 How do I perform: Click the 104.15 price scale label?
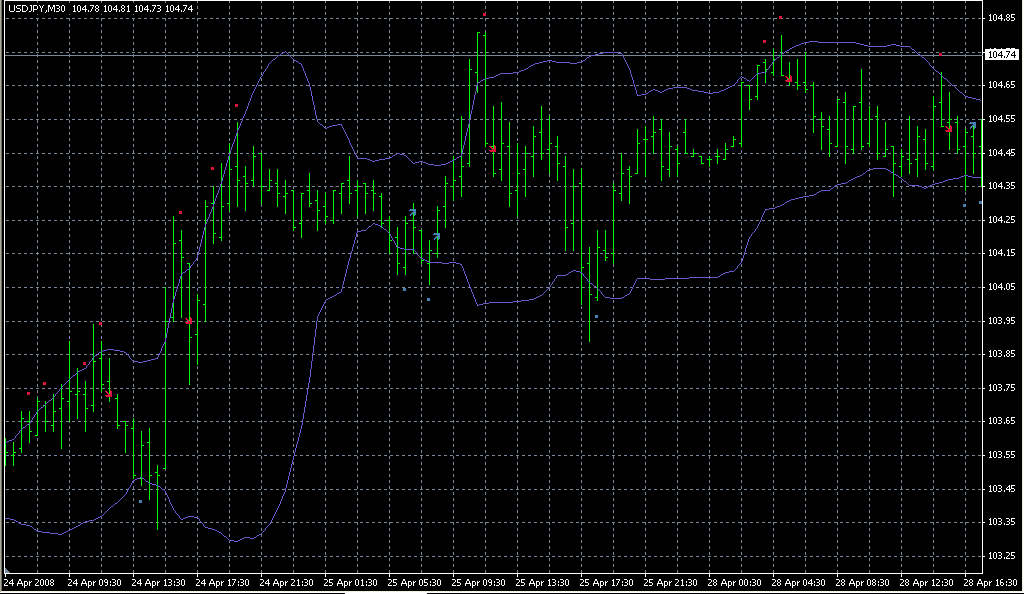(x=1001, y=253)
